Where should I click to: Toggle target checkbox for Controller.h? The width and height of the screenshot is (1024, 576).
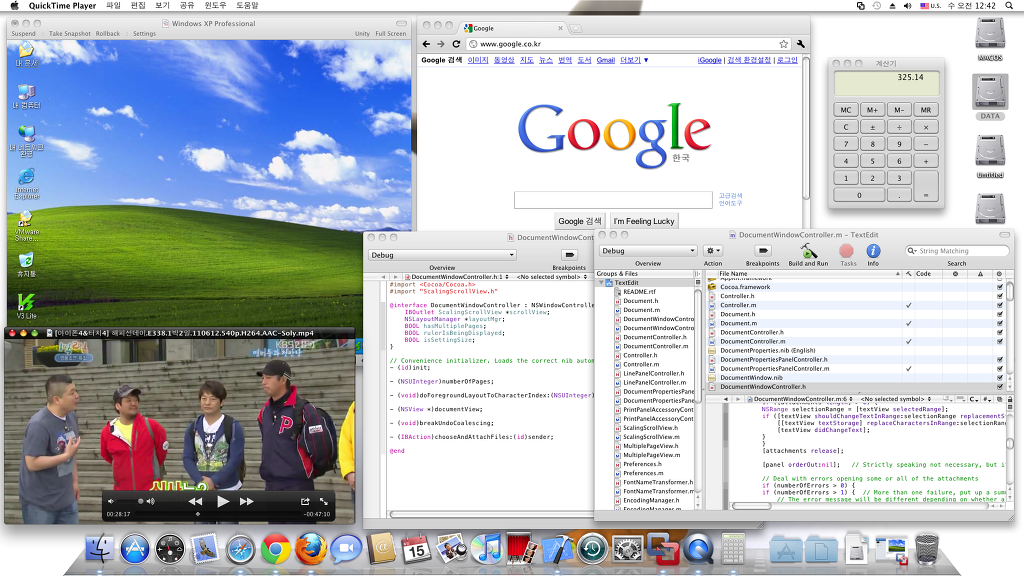[x=999, y=296]
